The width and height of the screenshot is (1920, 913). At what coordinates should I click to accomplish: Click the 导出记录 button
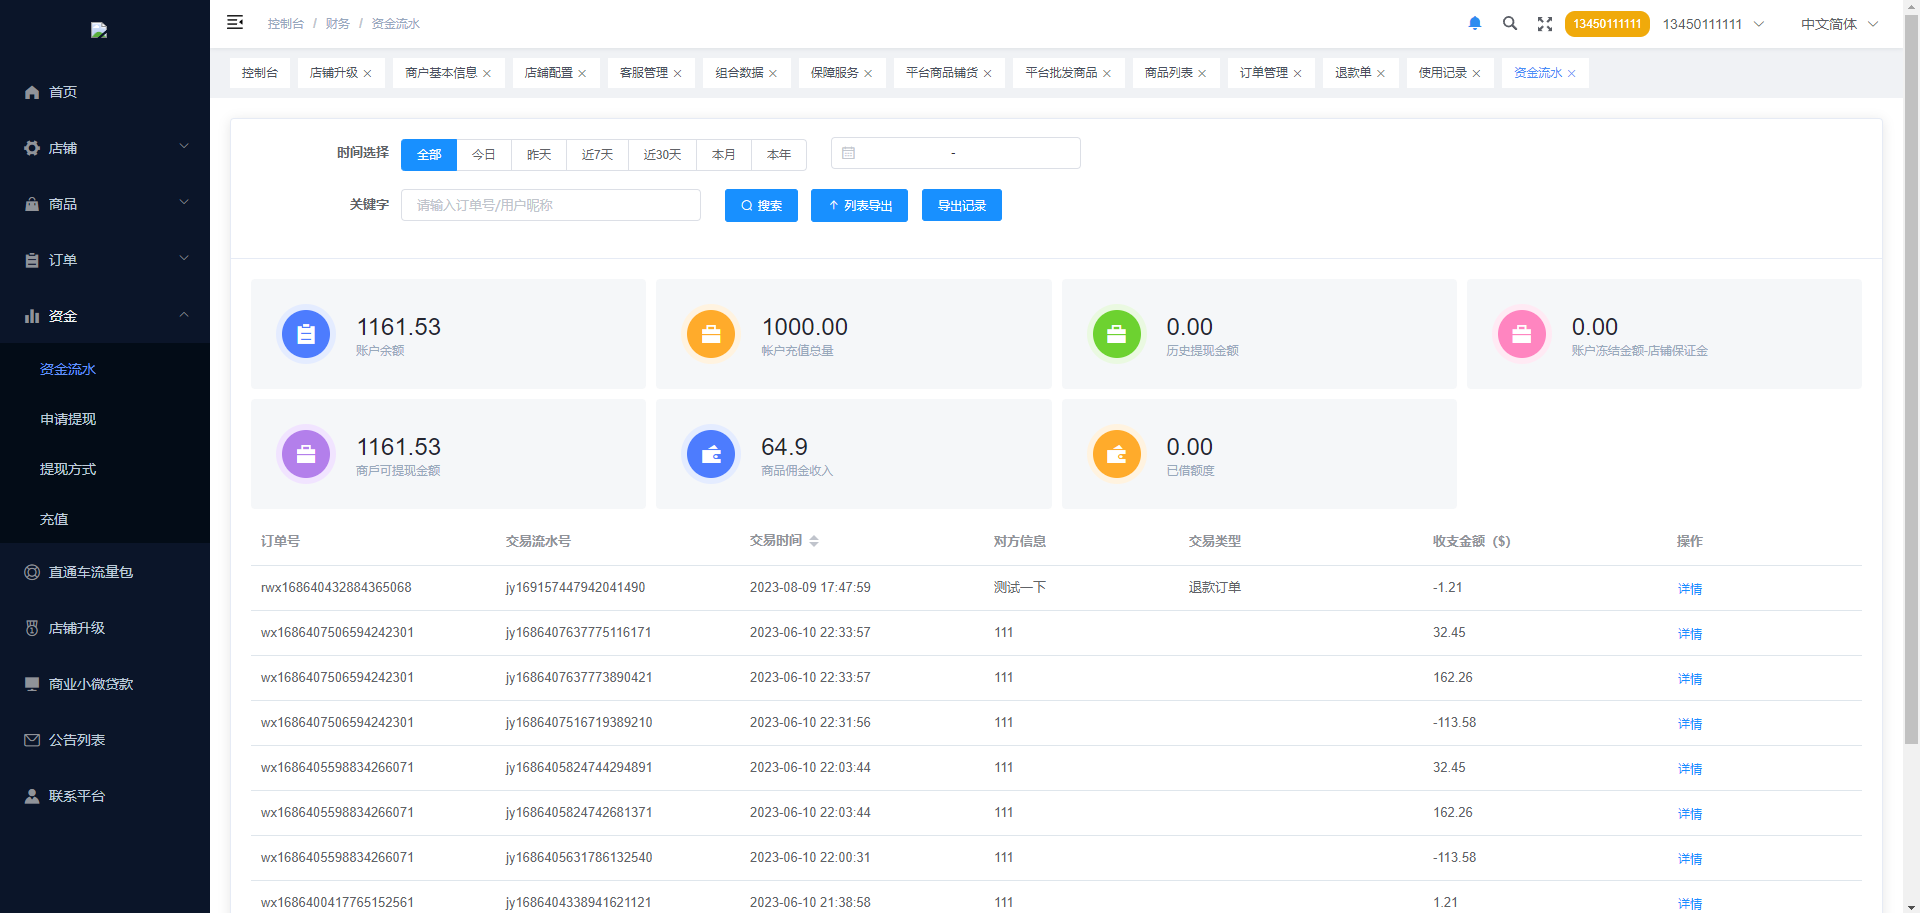(x=961, y=206)
